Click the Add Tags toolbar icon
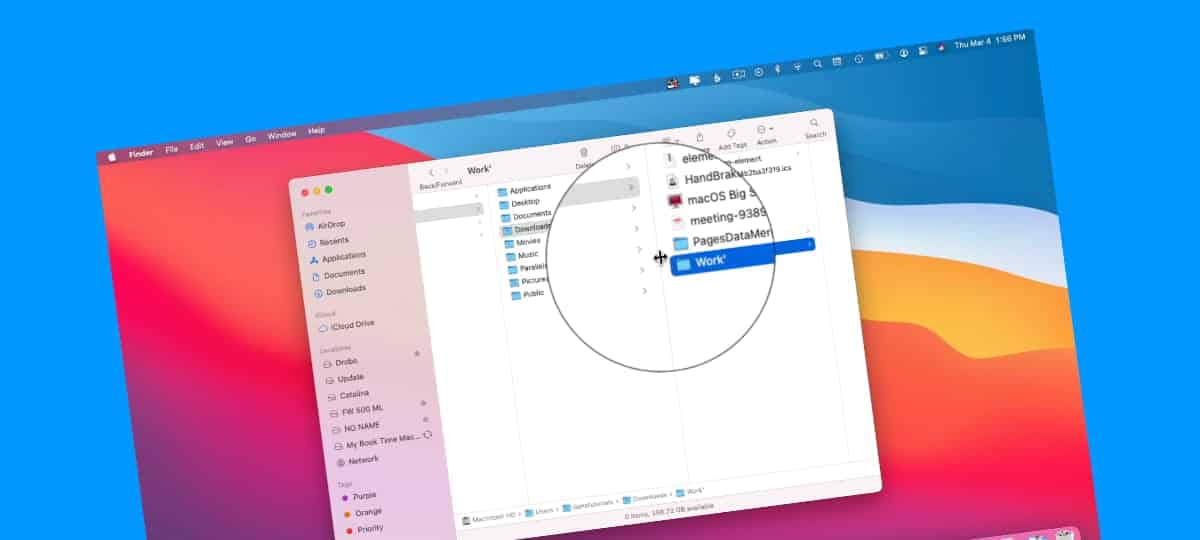1200x540 pixels. [731, 133]
